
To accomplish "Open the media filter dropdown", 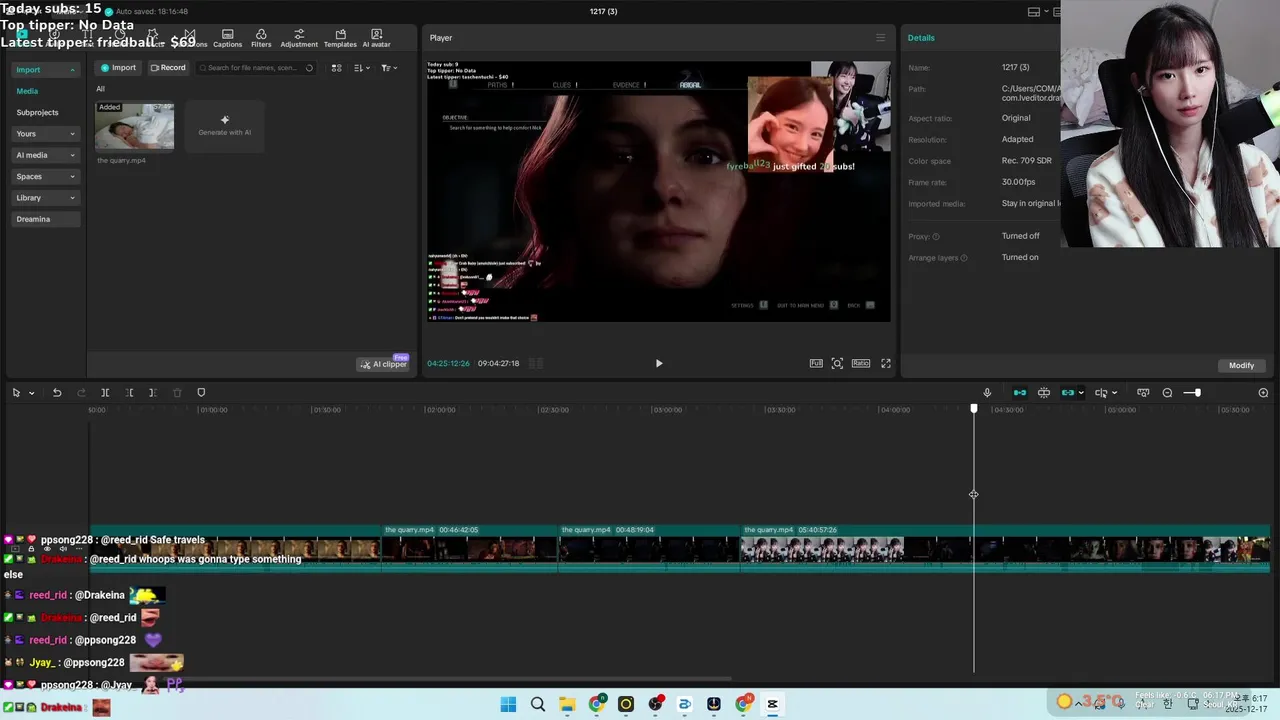I will [x=388, y=68].
